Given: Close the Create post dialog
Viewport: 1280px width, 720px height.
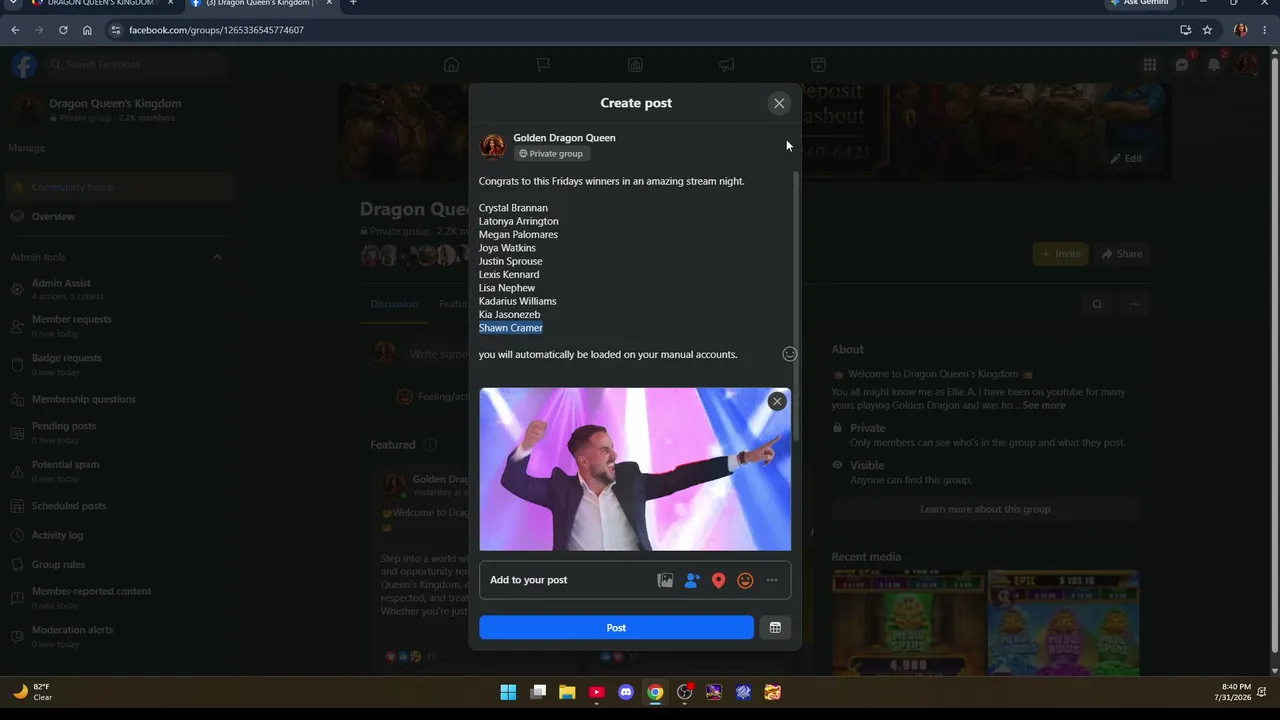Looking at the screenshot, I should click(779, 103).
